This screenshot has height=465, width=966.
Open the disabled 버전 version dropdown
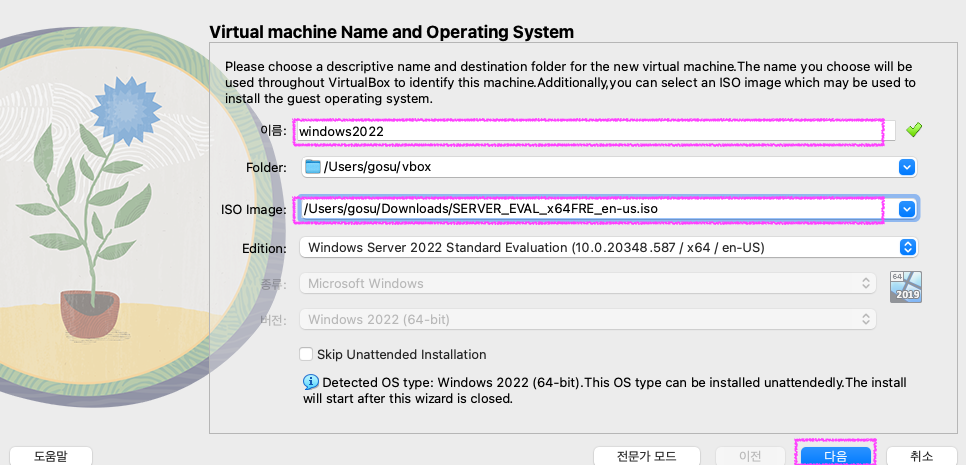(588, 319)
